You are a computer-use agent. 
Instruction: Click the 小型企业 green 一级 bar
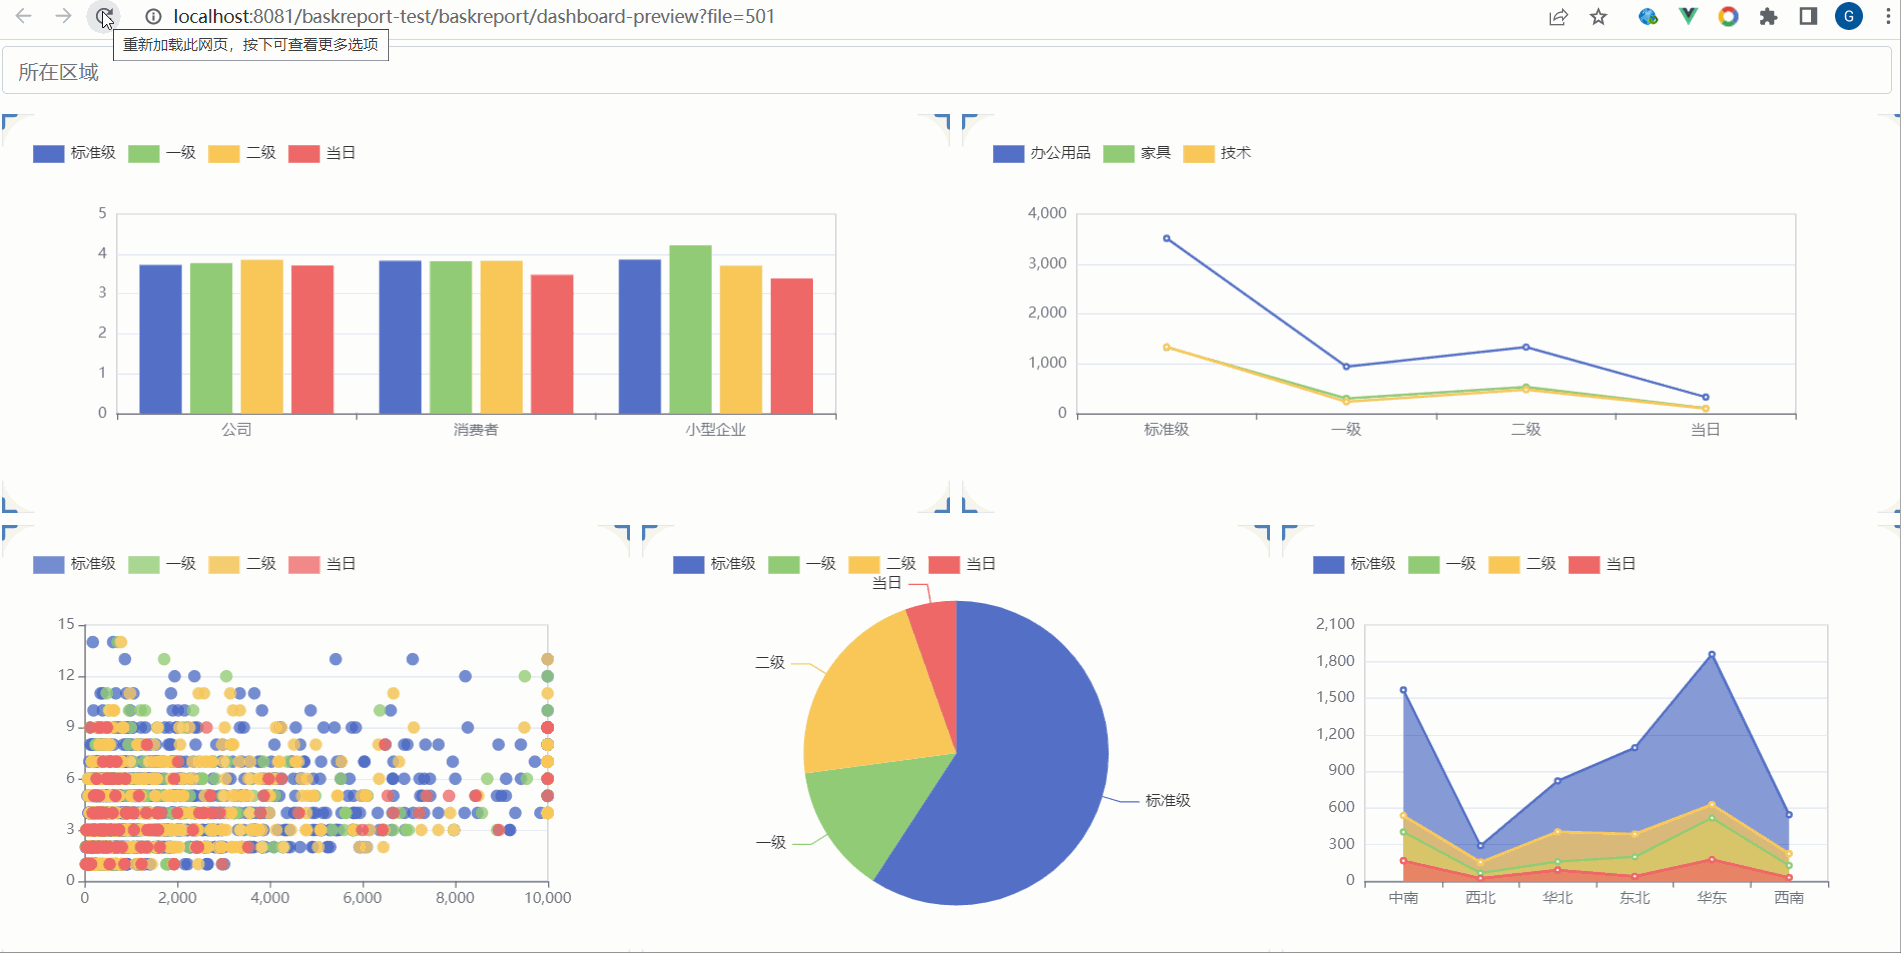690,329
